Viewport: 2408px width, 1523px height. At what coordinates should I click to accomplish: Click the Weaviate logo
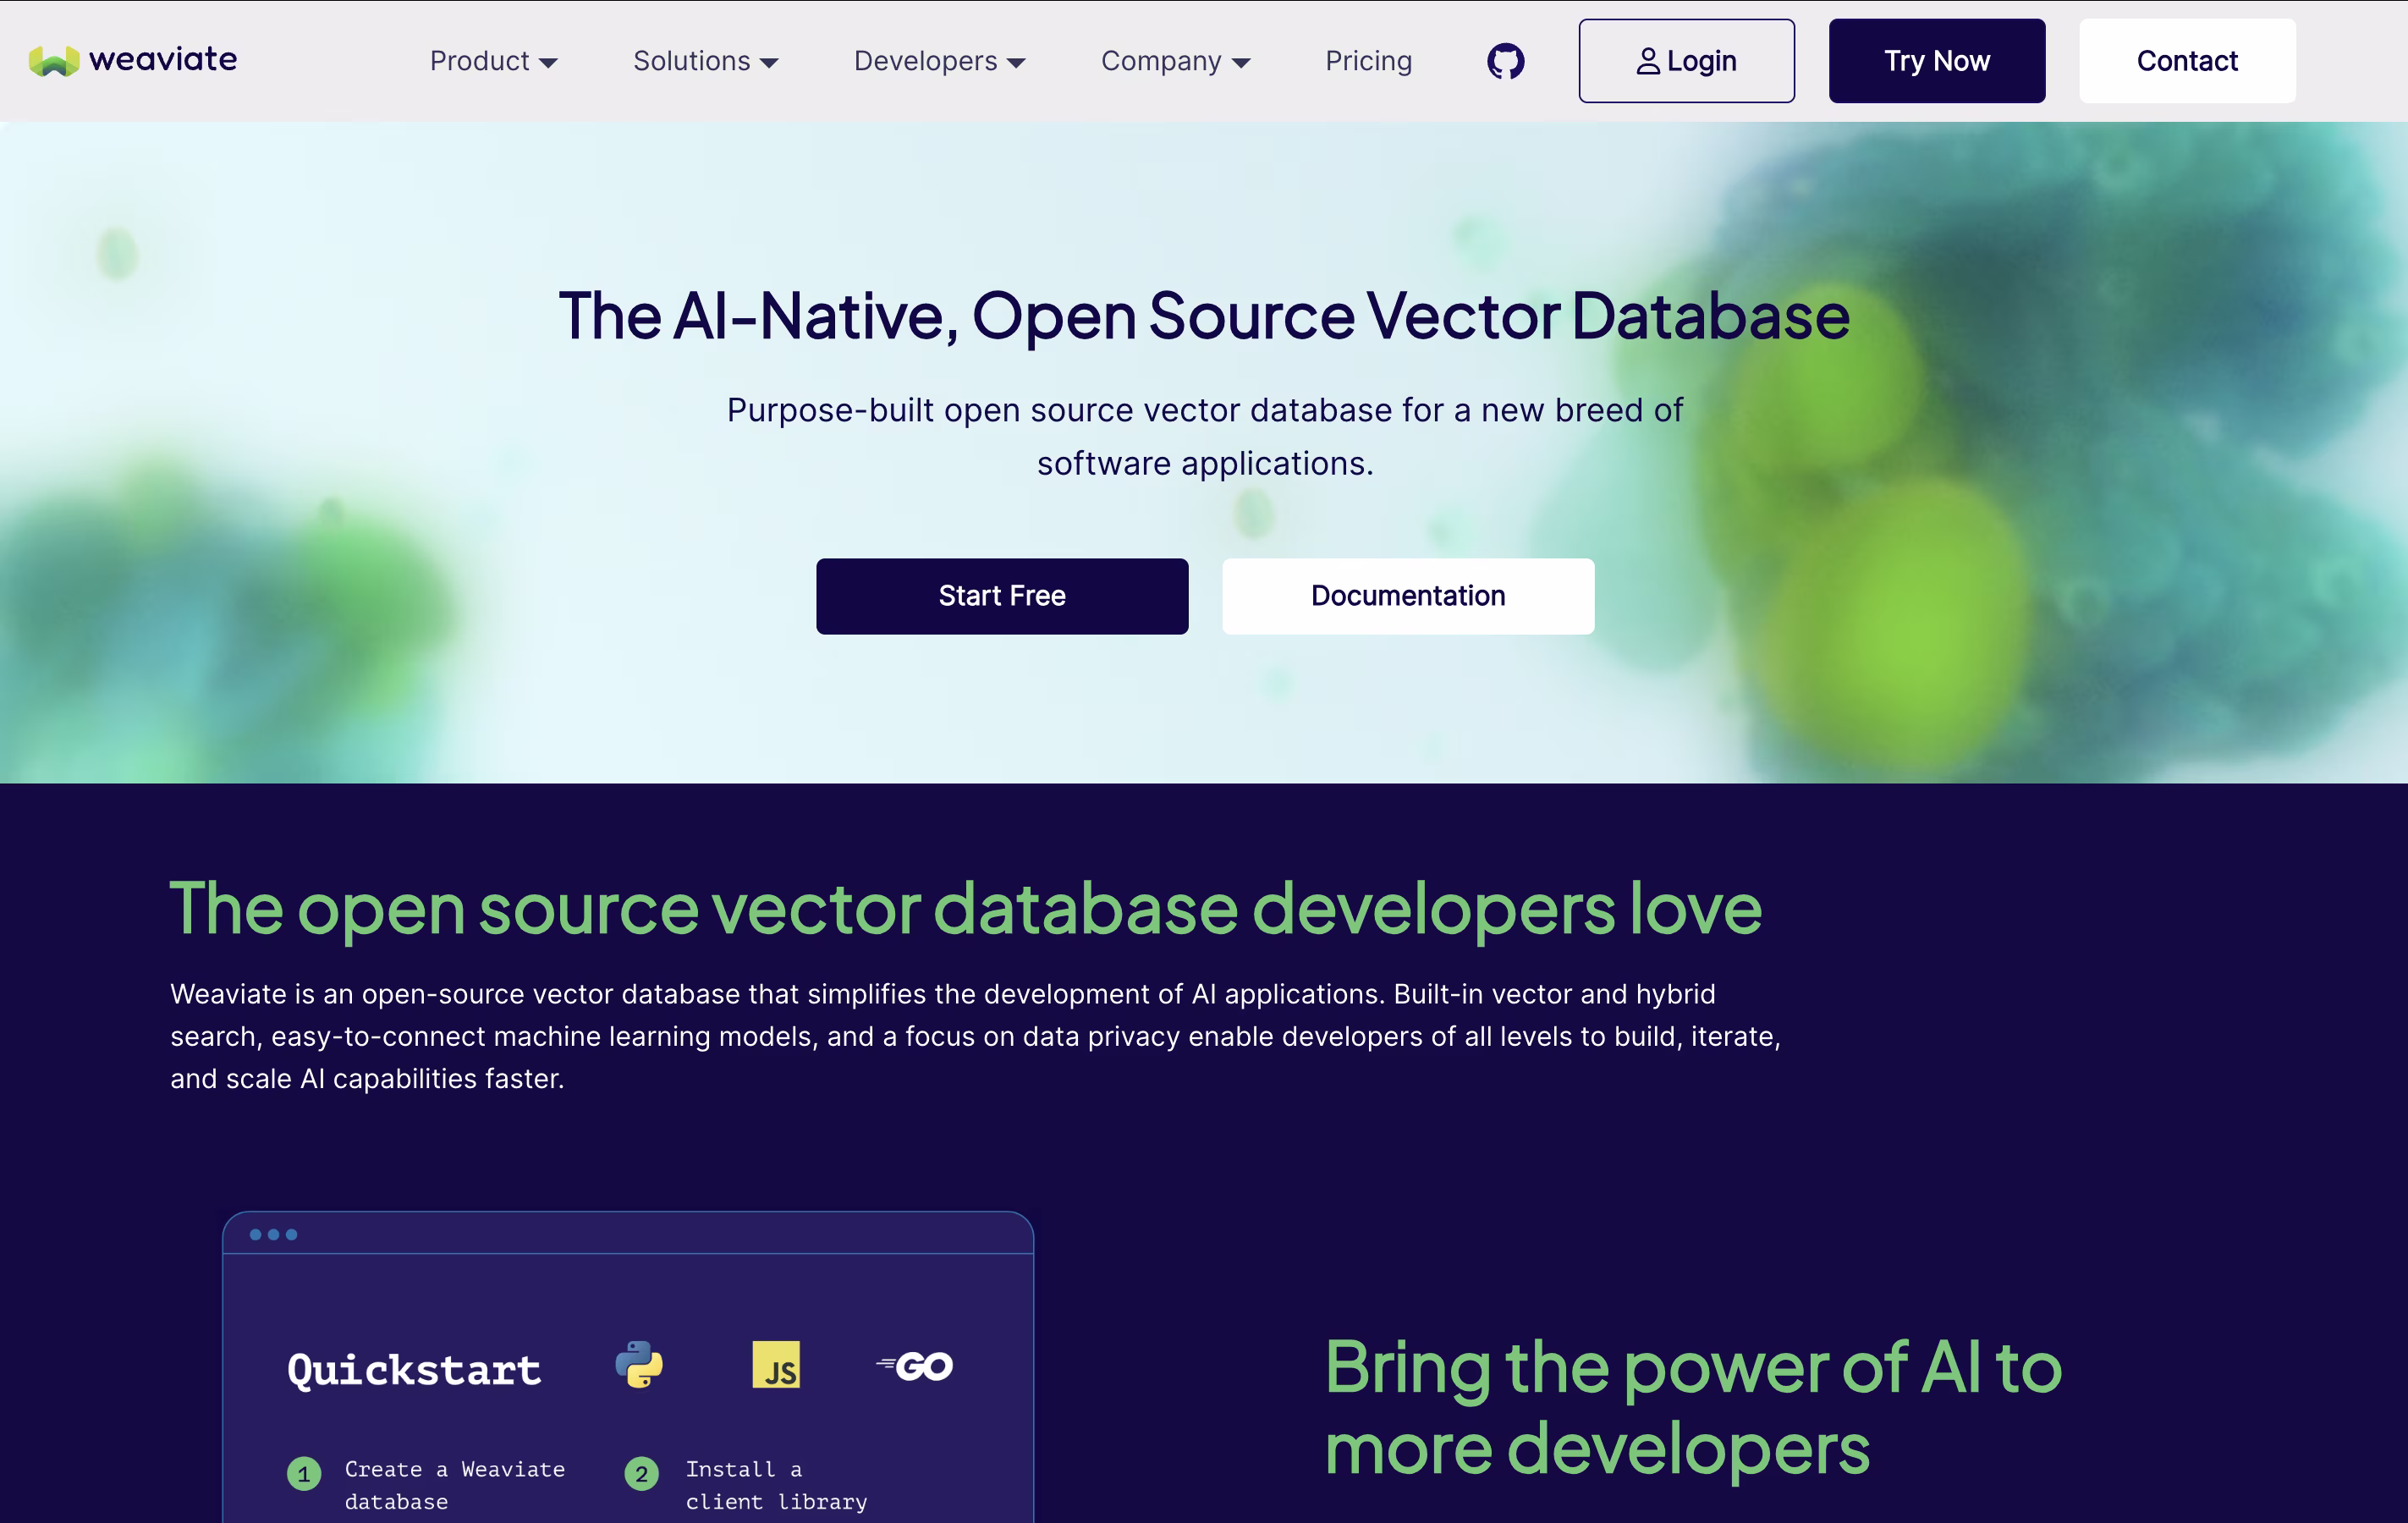[133, 60]
